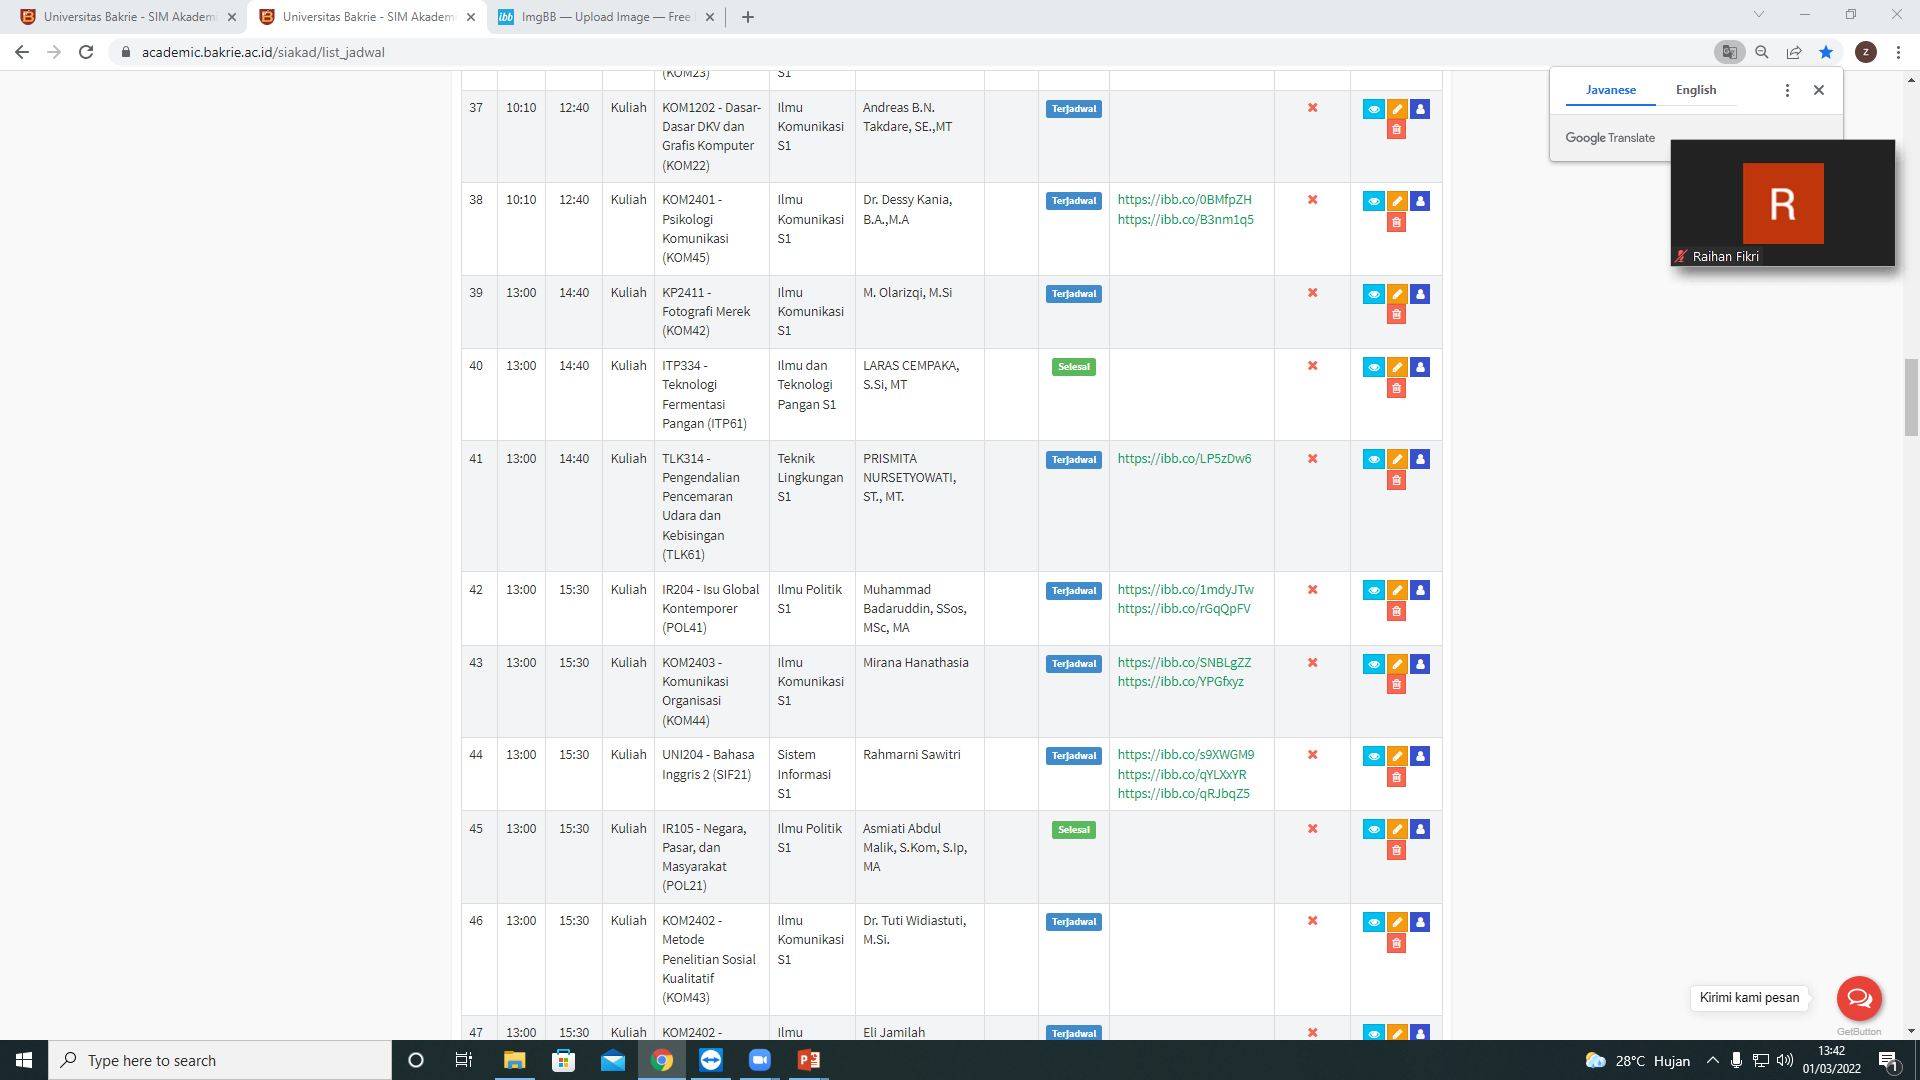
Task: Open link https://ibb.co/B3nm1q5
Action: tap(1185, 220)
